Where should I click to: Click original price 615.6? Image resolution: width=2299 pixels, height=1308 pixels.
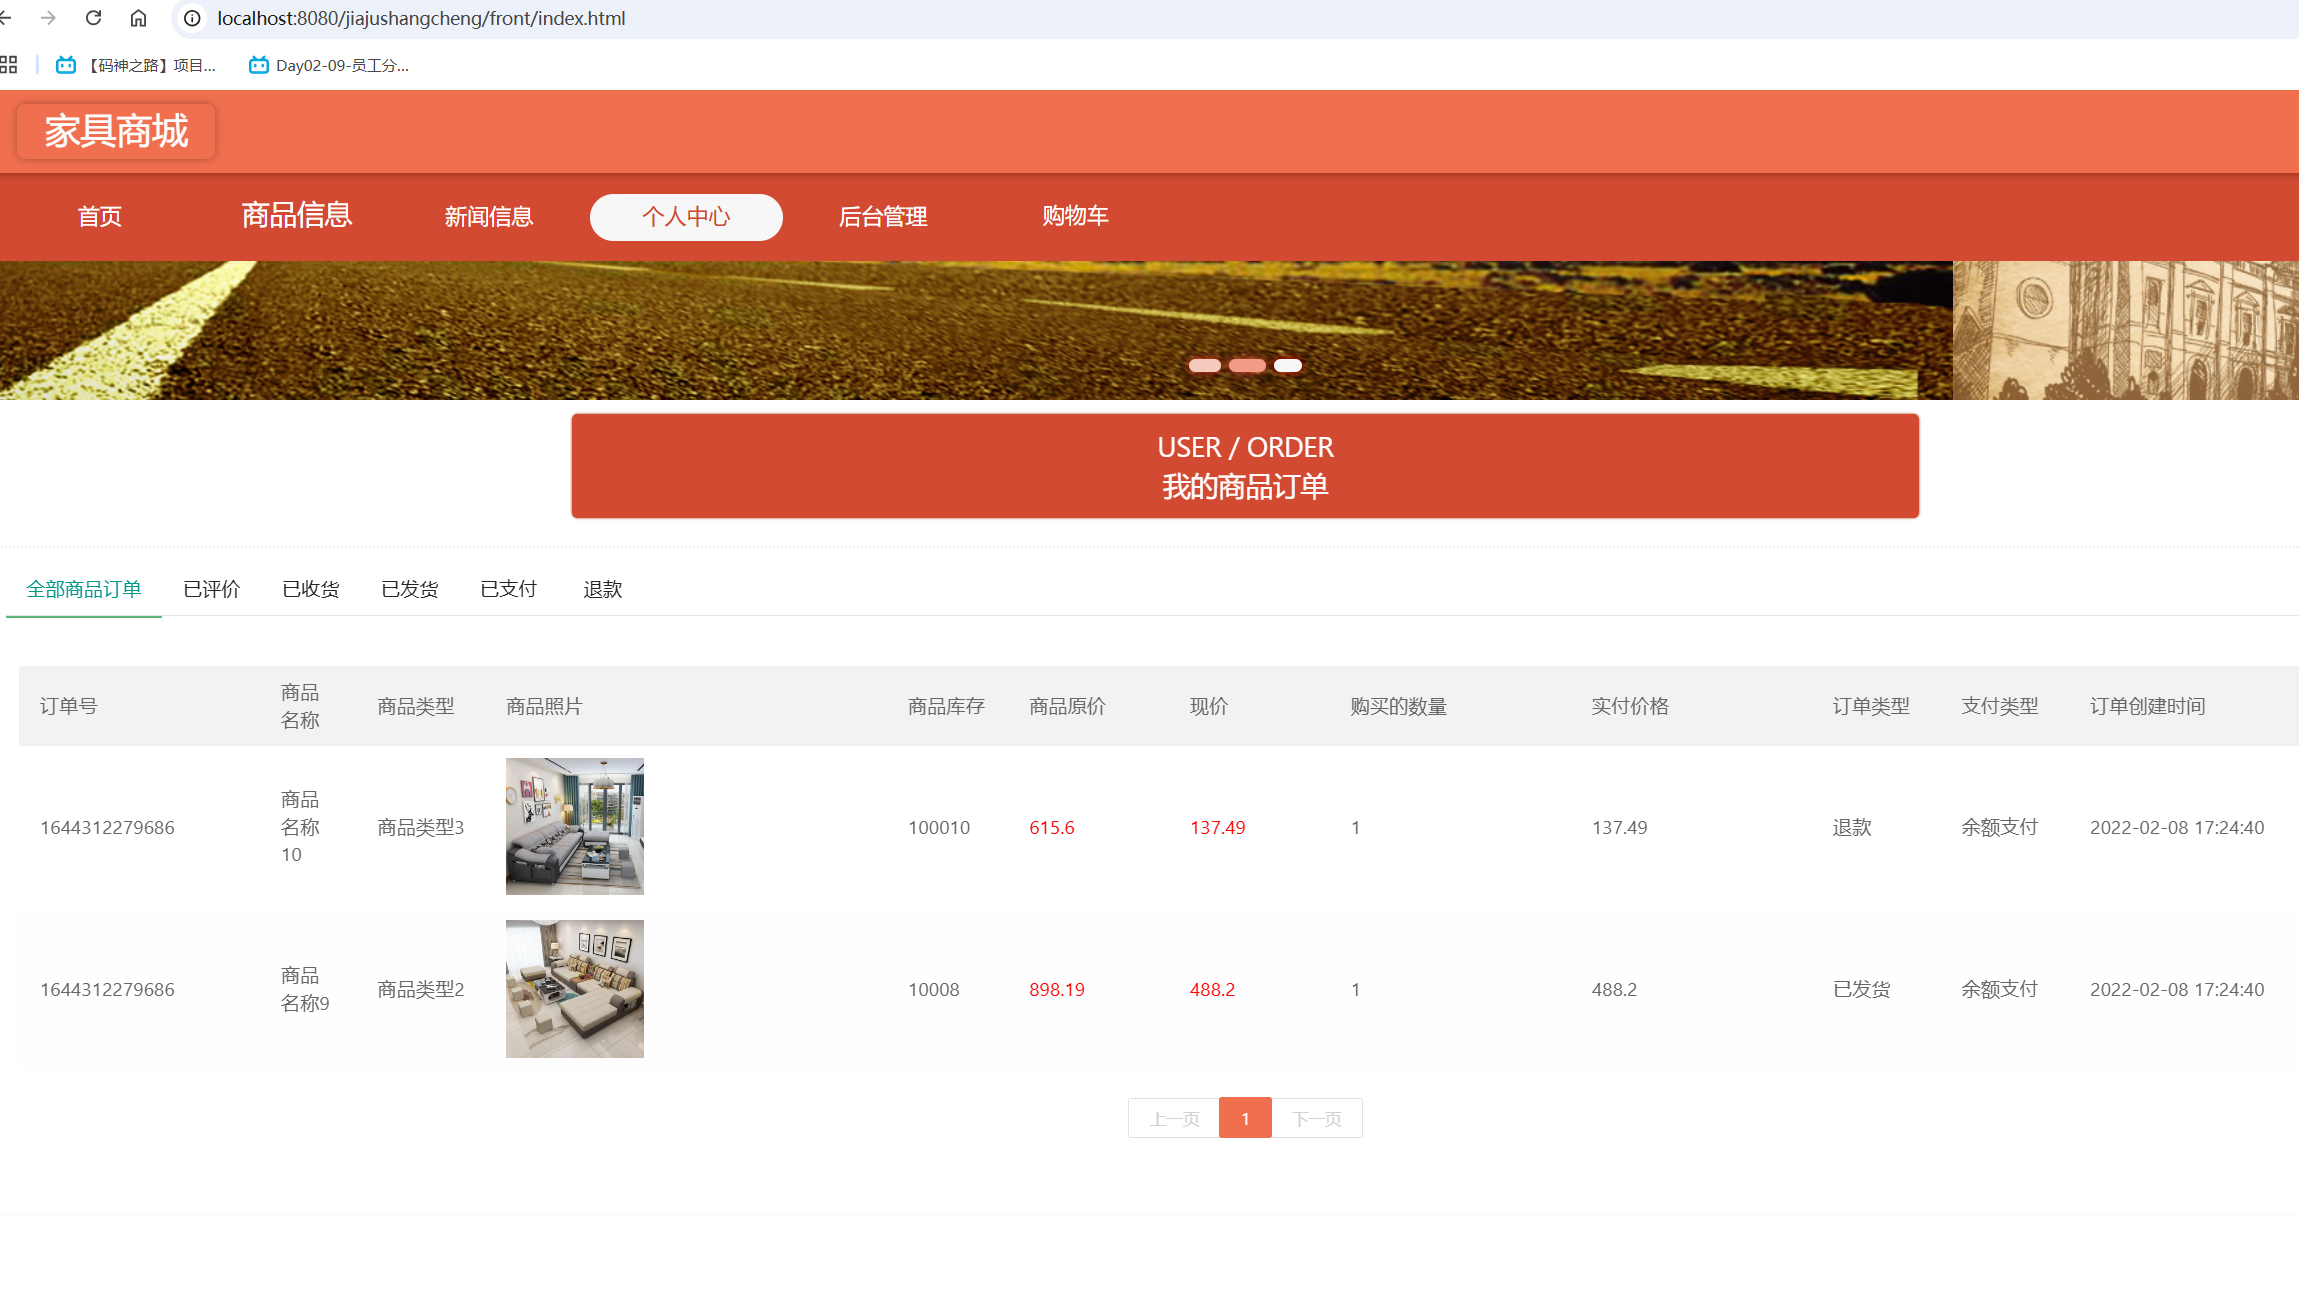[x=1052, y=827]
